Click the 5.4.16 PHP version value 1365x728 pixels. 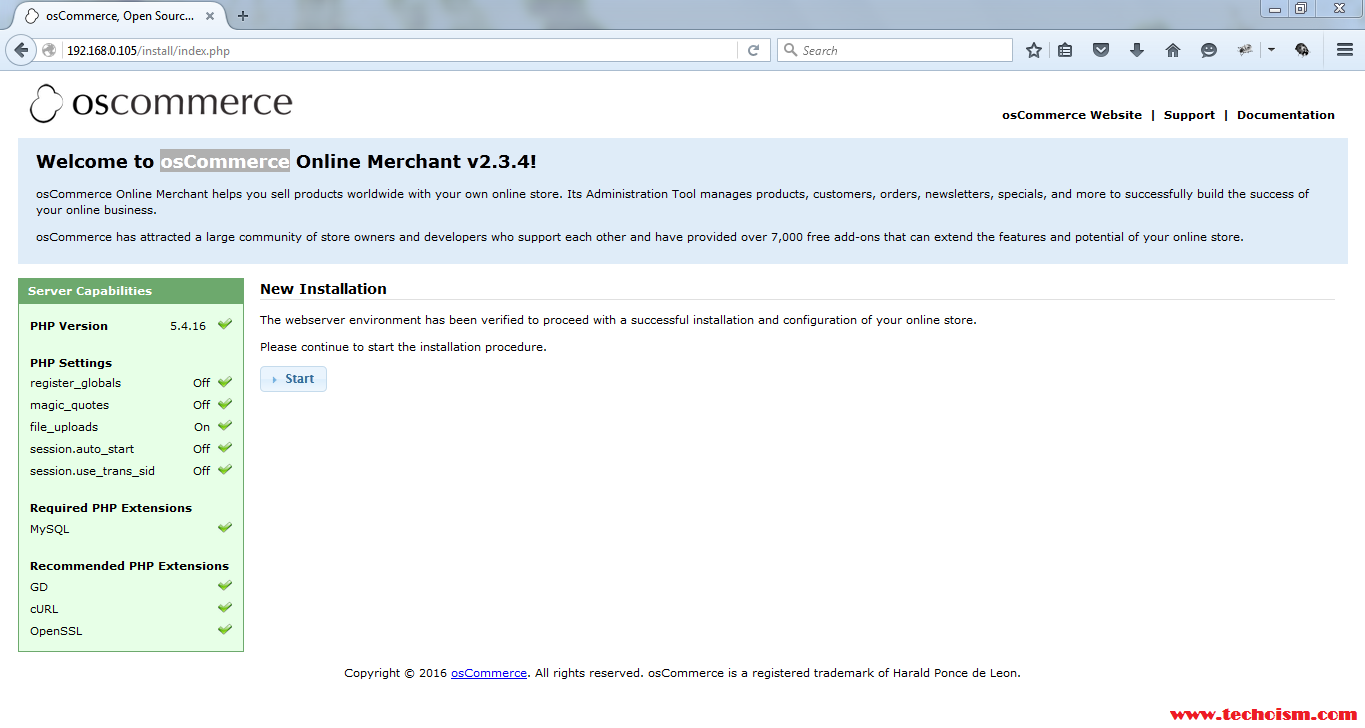coord(188,326)
